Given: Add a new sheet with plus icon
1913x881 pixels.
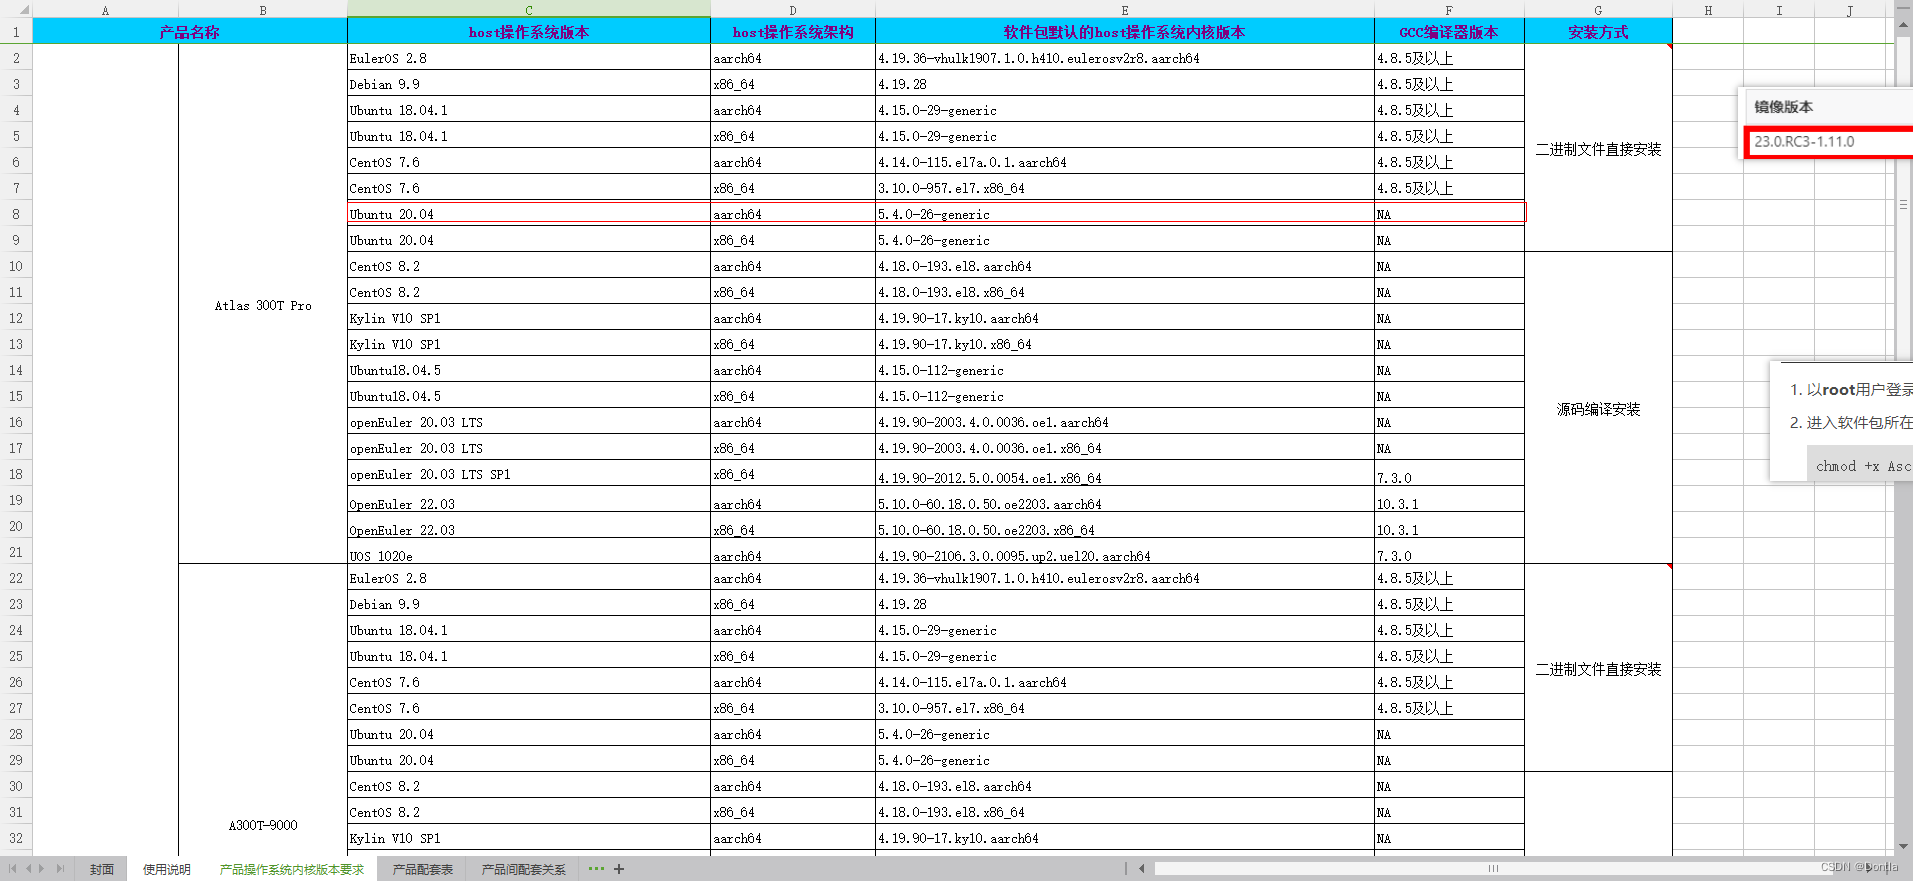Looking at the screenshot, I should (619, 869).
